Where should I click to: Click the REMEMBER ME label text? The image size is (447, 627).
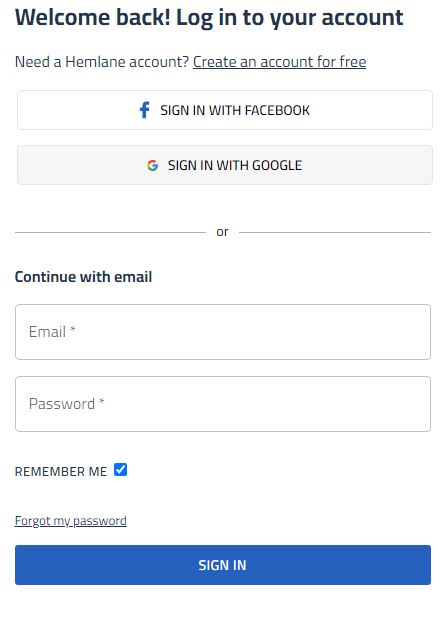61,471
